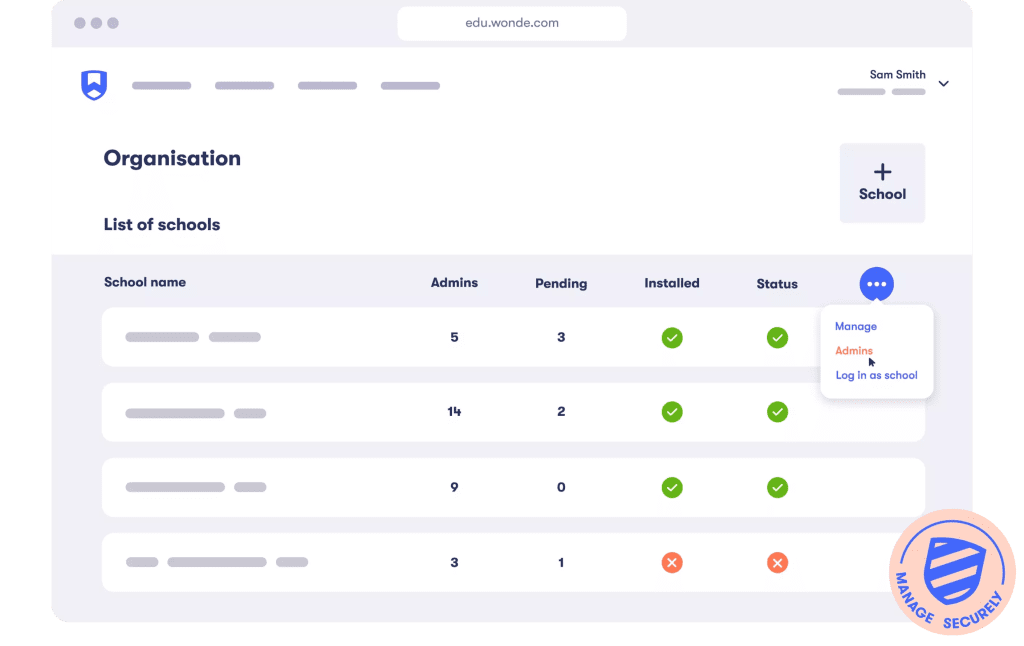Click Status checkmark in the 14-admins row

coord(777,412)
